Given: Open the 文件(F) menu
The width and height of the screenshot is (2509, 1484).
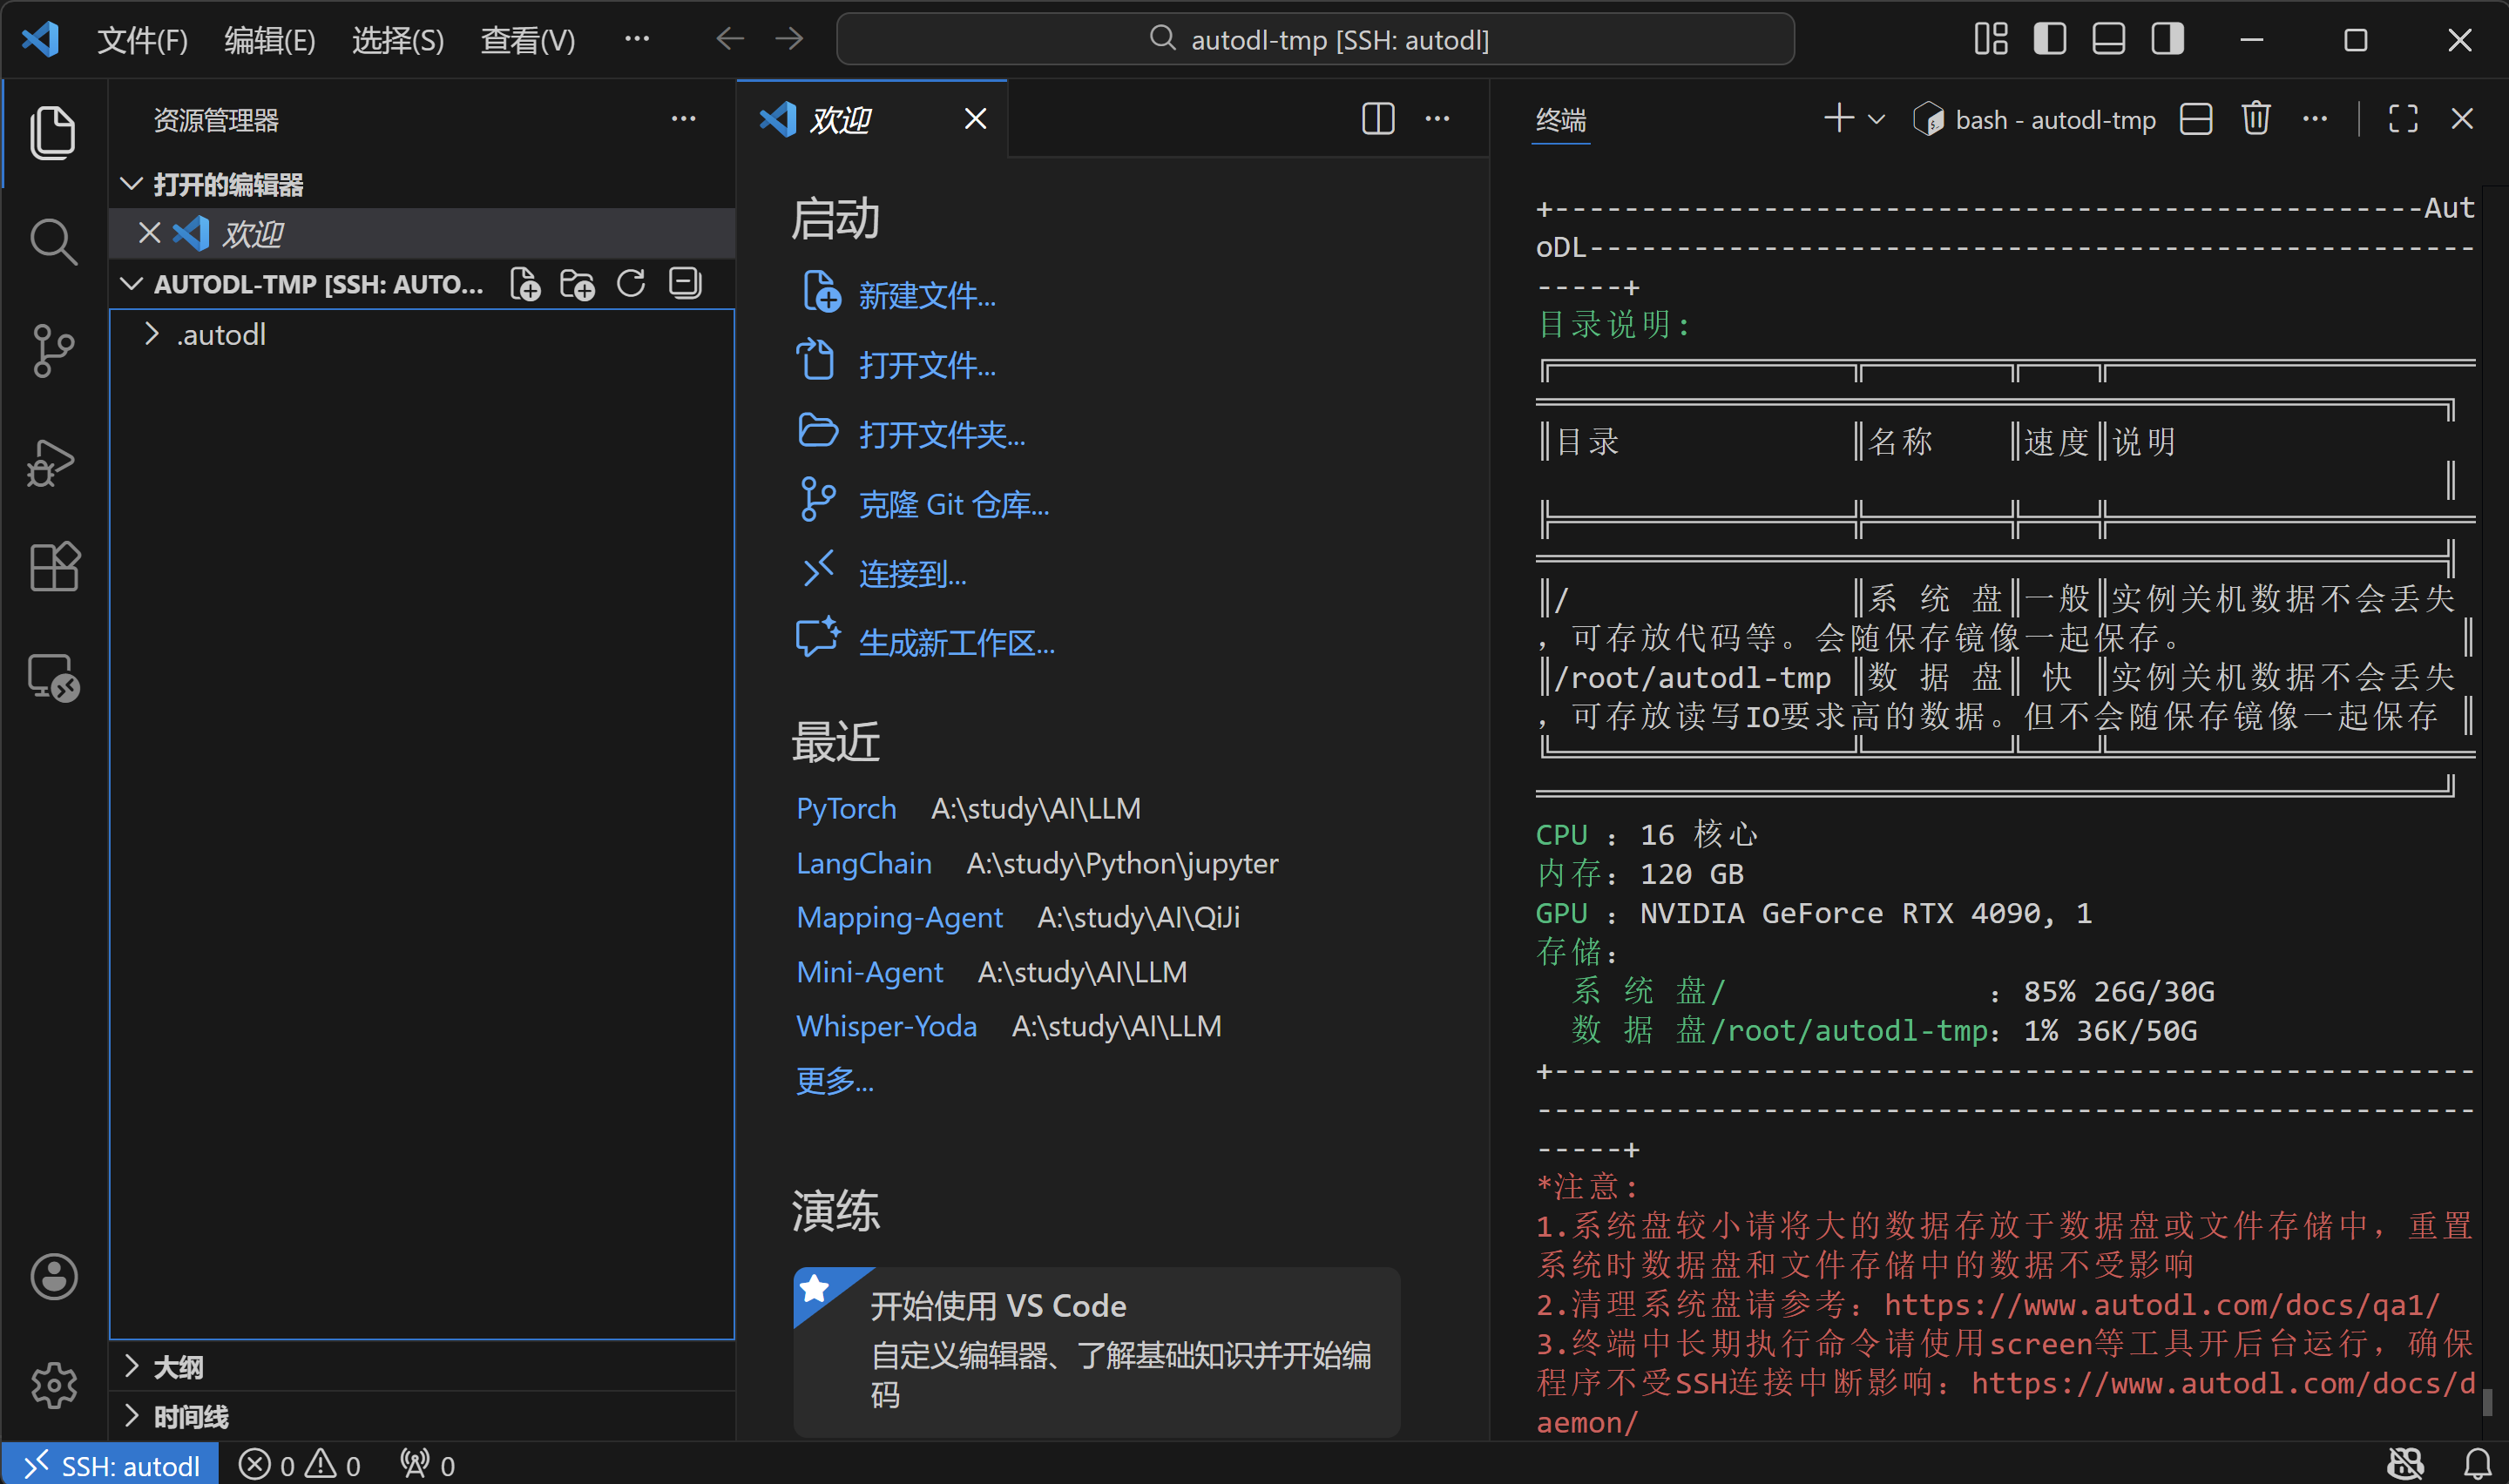Looking at the screenshot, I should [x=142, y=40].
